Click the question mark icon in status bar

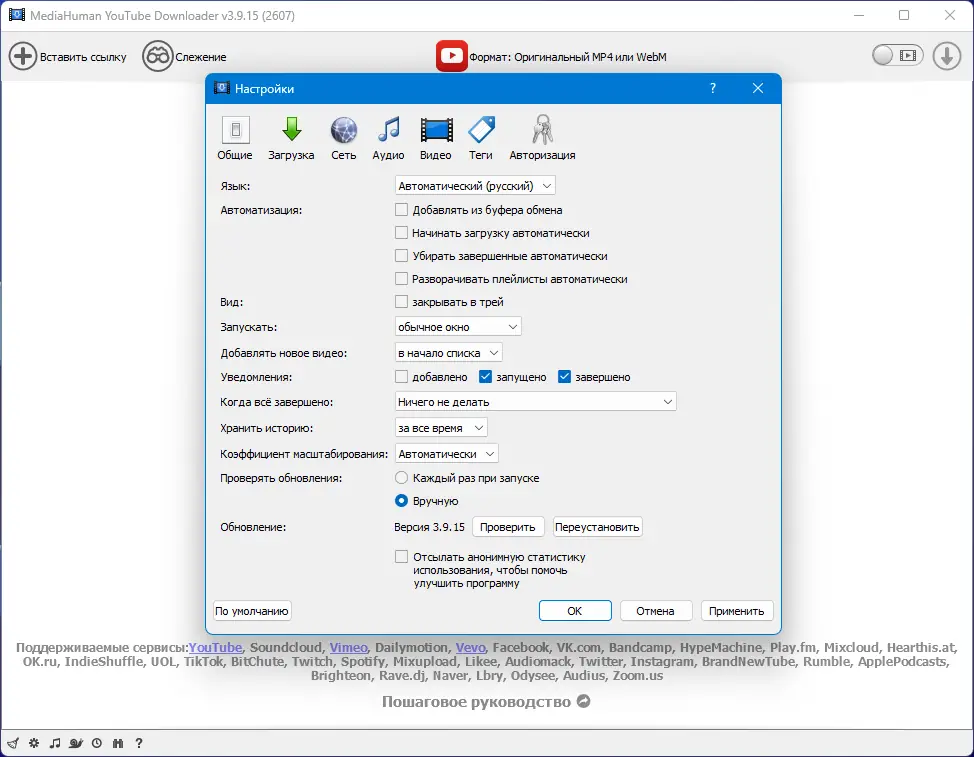point(139,743)
